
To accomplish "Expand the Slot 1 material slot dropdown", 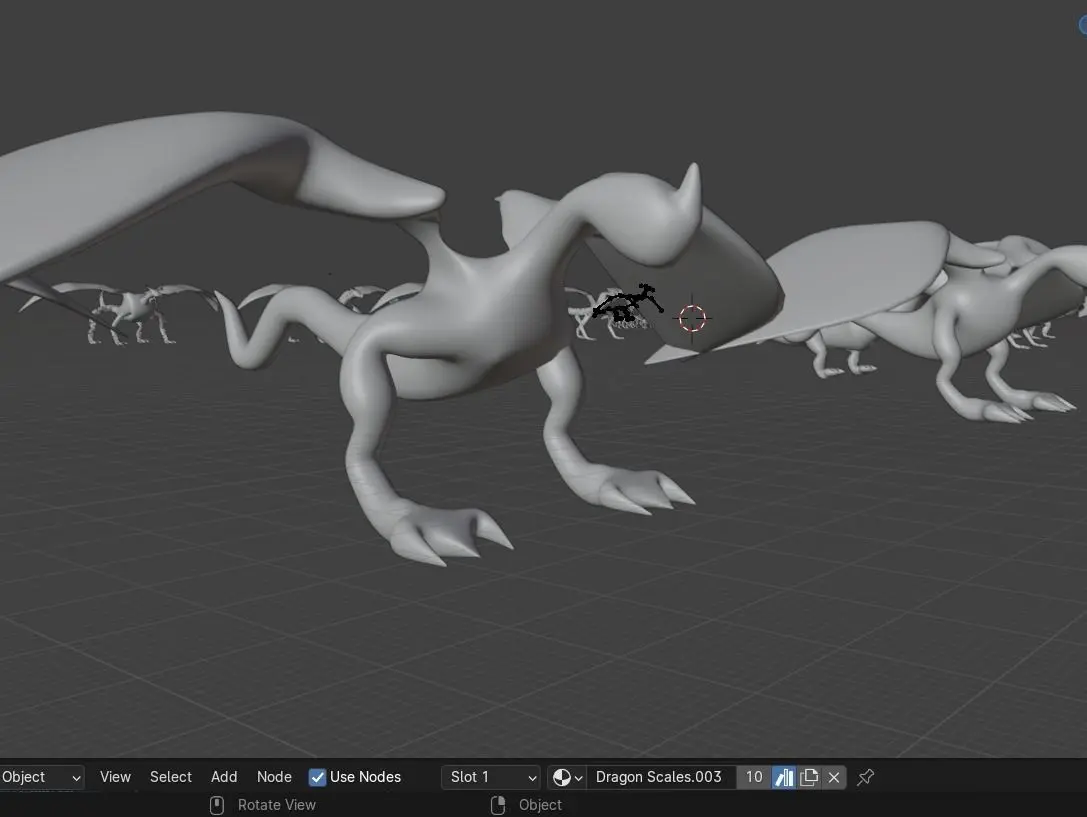I will click(491, 777).
